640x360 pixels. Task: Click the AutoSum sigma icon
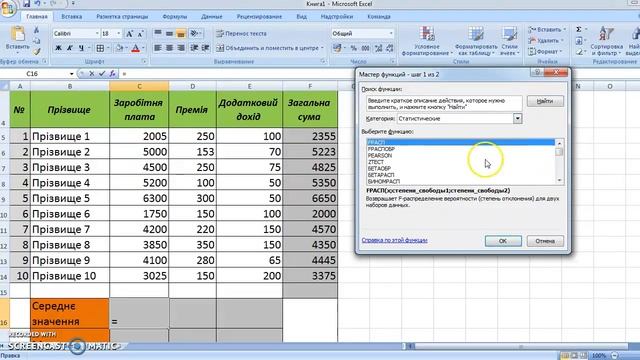579,30
